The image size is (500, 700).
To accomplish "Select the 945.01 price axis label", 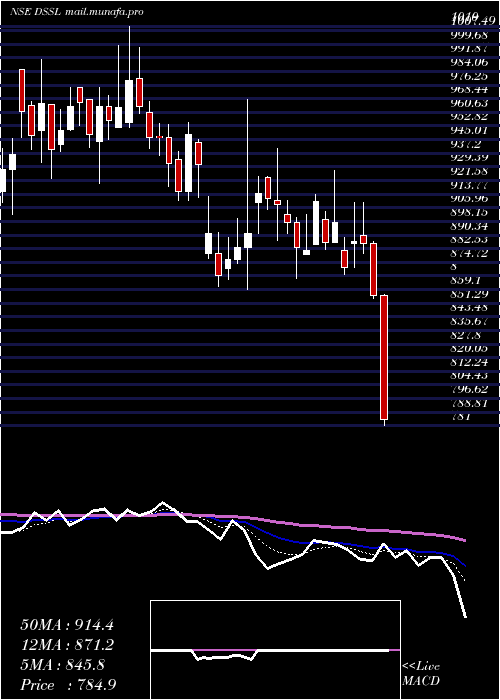I will click(470, 130).
